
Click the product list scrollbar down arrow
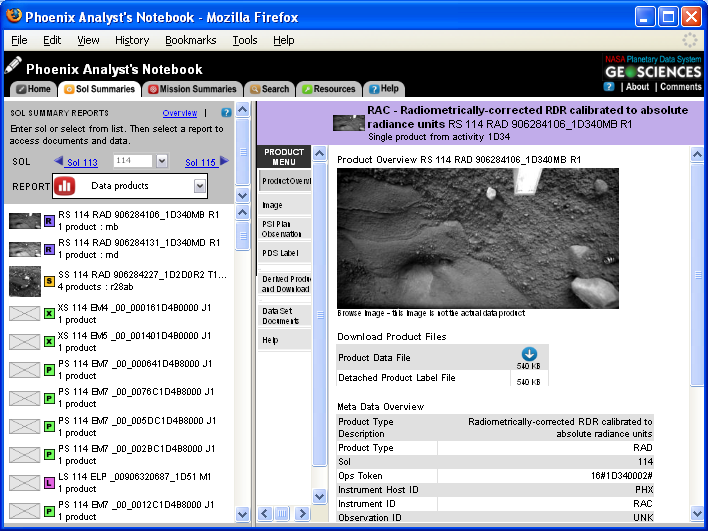coord(241,514)
